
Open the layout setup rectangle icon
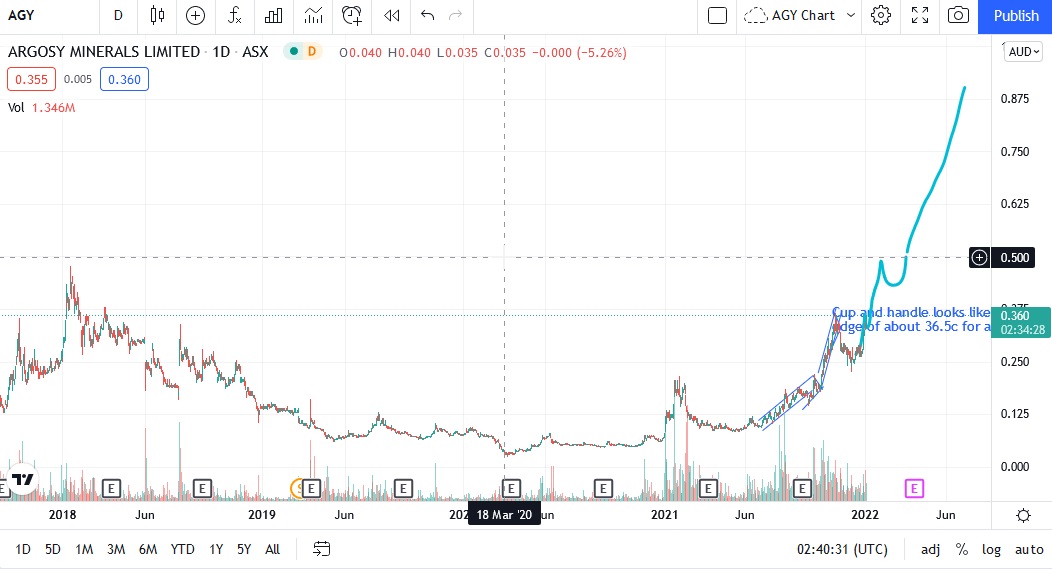(x=717, y=15)
